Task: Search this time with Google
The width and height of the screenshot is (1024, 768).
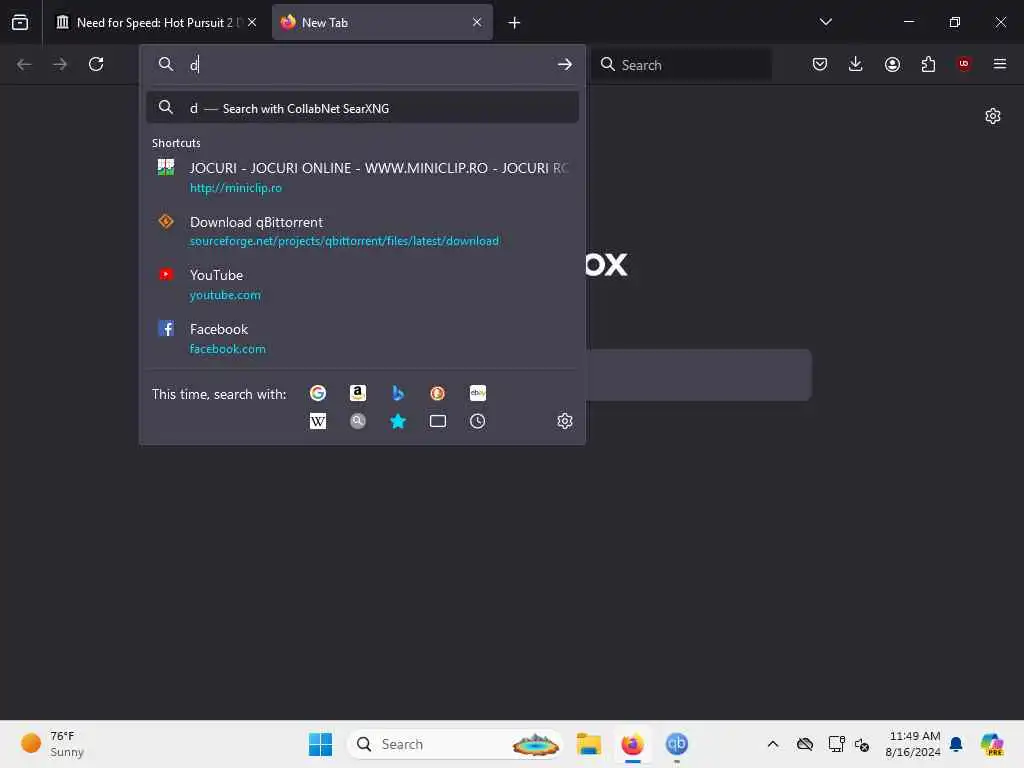Action: tap(318, 393)
